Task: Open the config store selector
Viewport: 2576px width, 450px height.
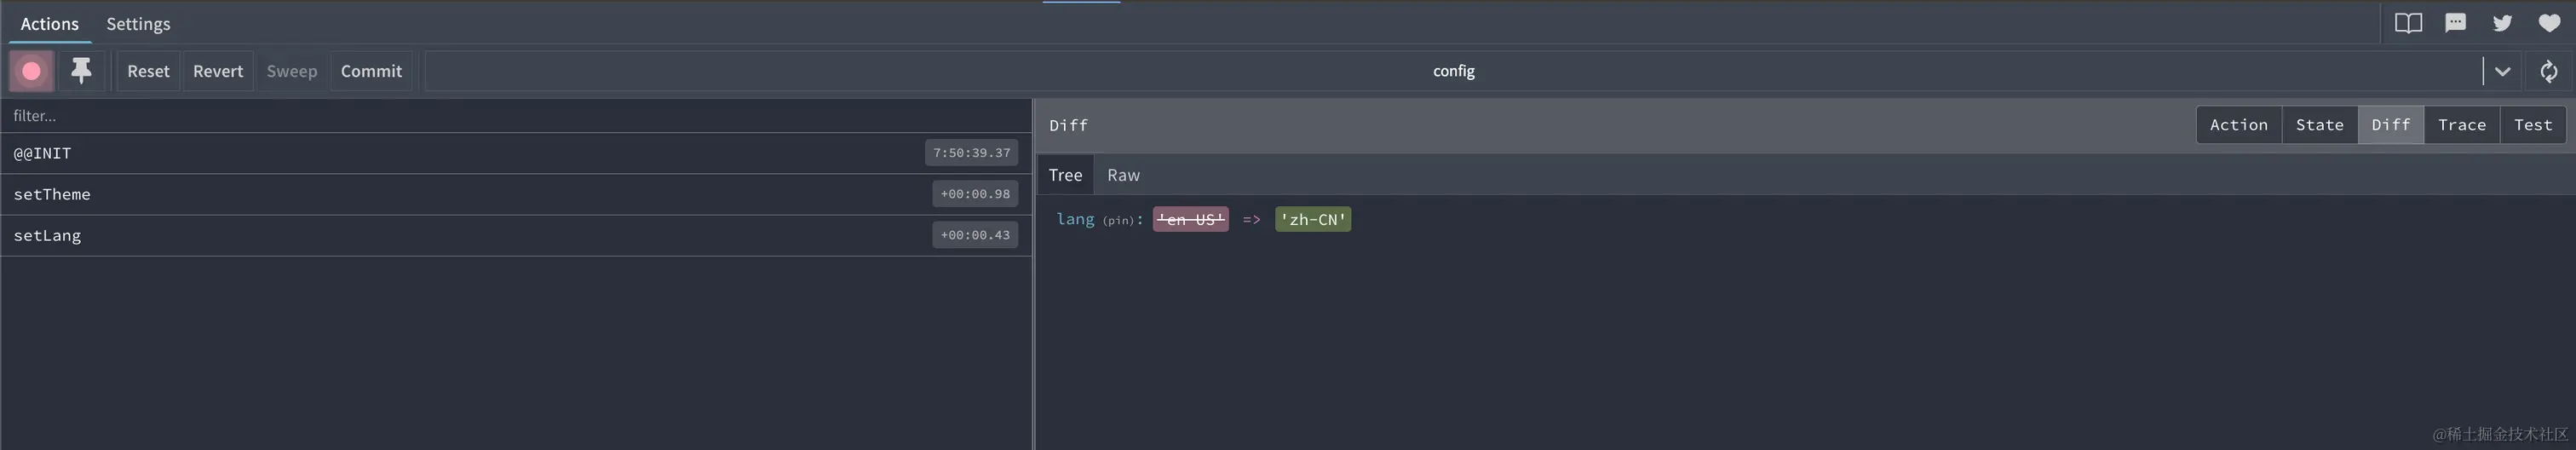Action: point(1453,71)
